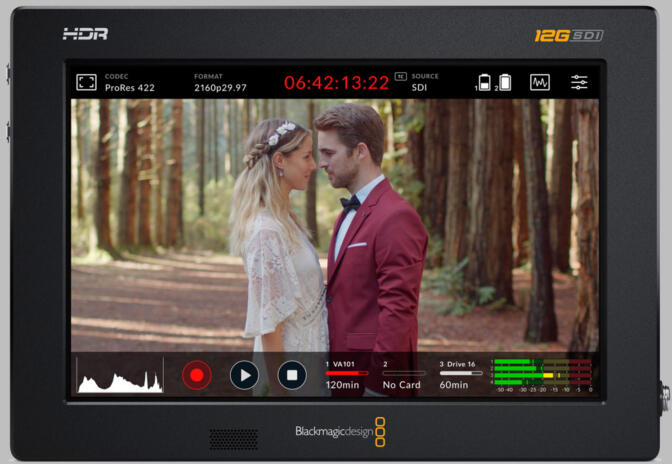Tap the VA101 red capacity bar

pos(347,373)
